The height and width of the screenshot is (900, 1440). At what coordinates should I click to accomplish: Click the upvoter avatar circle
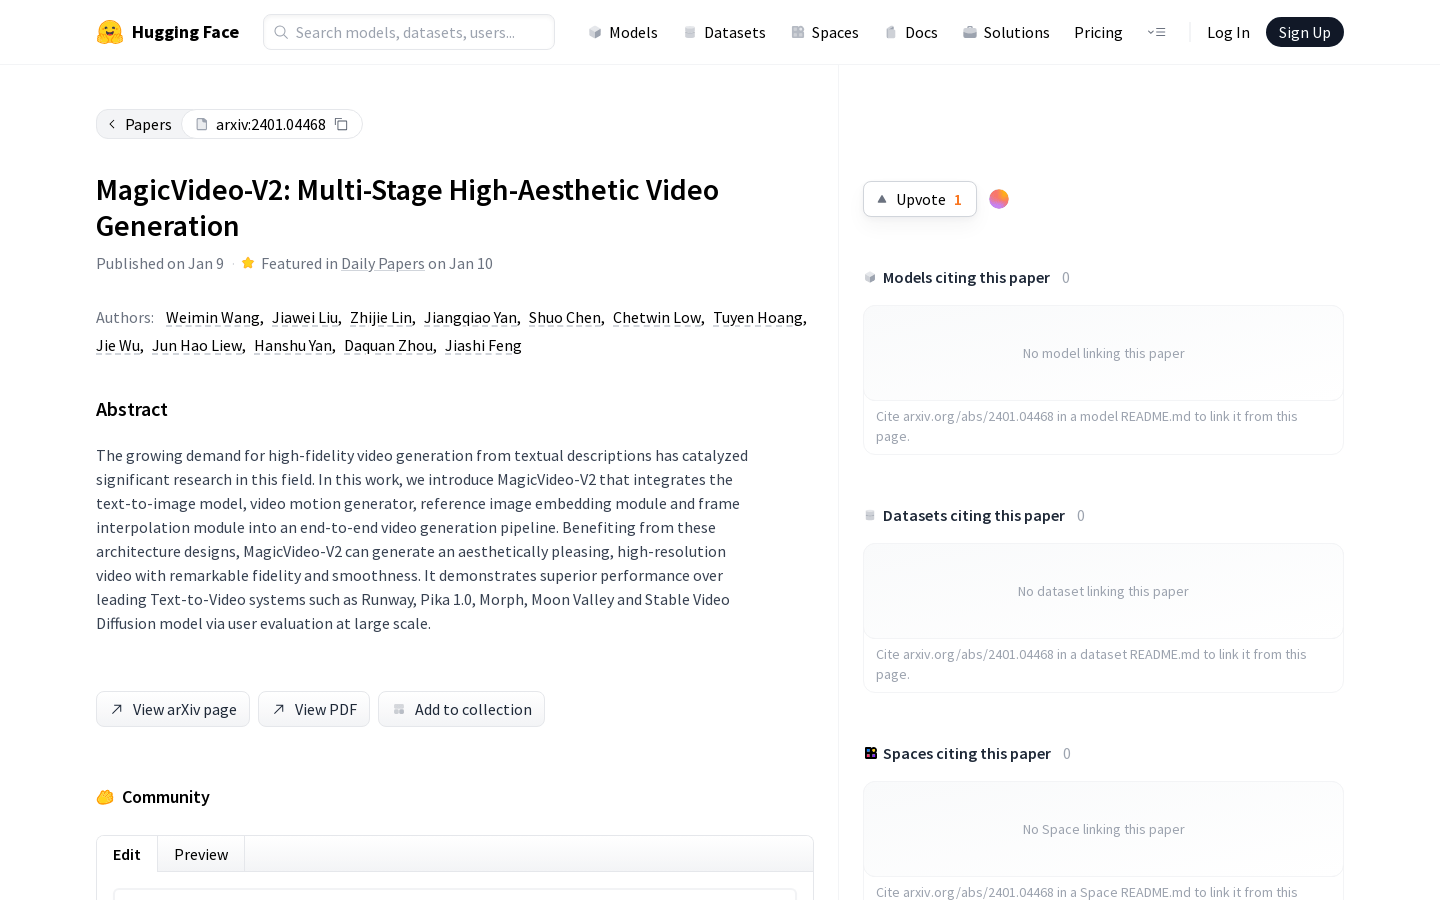999,199
